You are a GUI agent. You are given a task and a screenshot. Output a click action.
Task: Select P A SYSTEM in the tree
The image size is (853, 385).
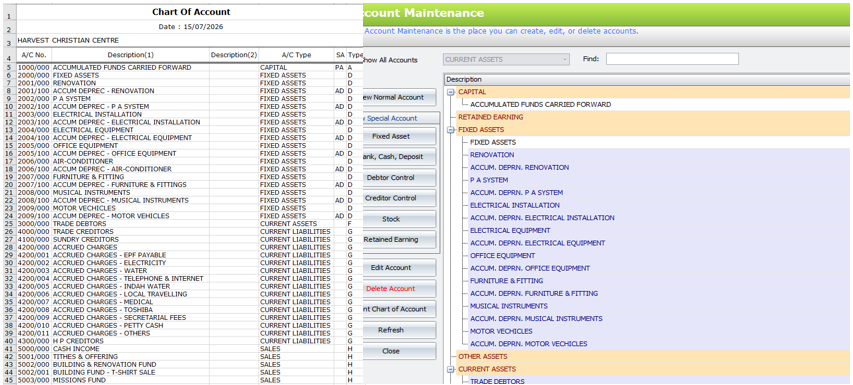click(x=489, y=180)
